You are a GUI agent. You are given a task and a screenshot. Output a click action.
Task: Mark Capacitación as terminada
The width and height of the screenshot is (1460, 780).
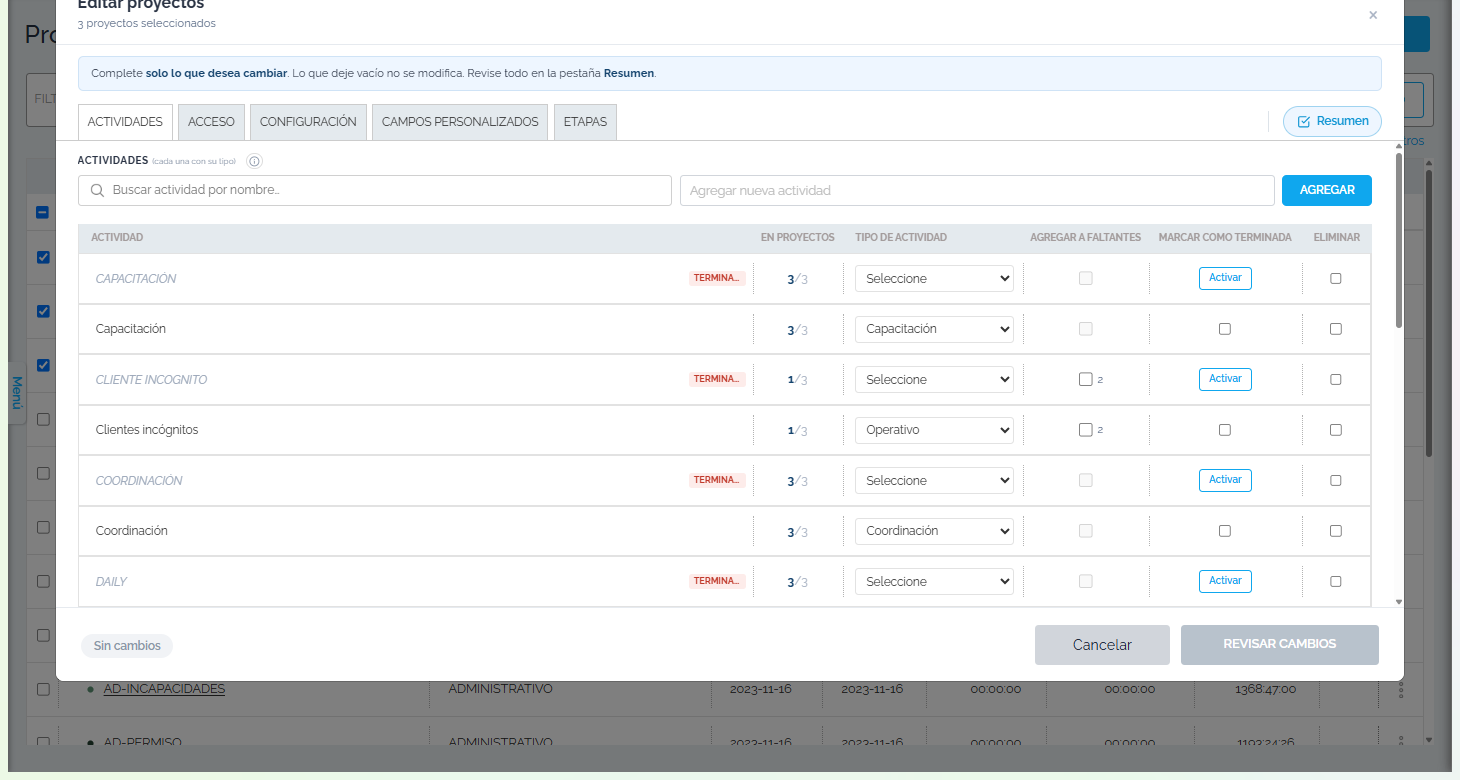(1225, 329)
